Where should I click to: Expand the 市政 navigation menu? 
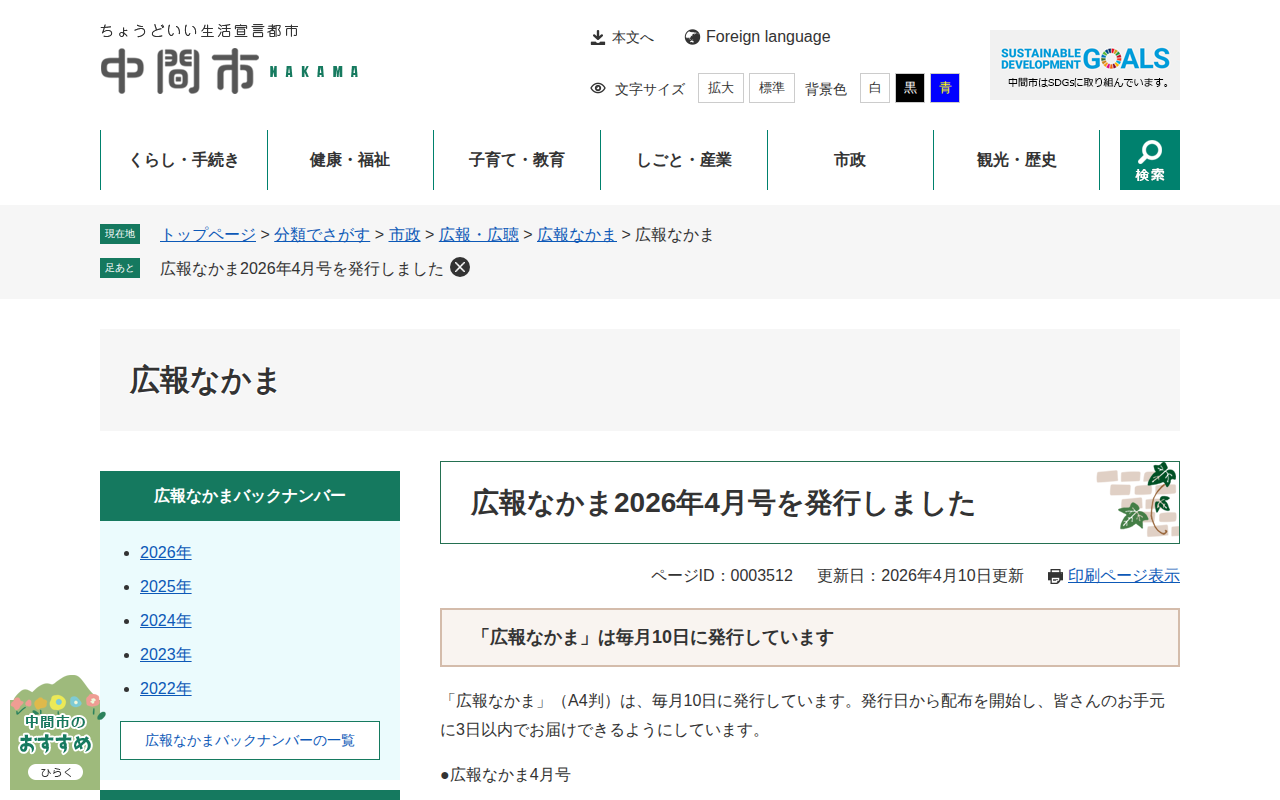(850, 160)
